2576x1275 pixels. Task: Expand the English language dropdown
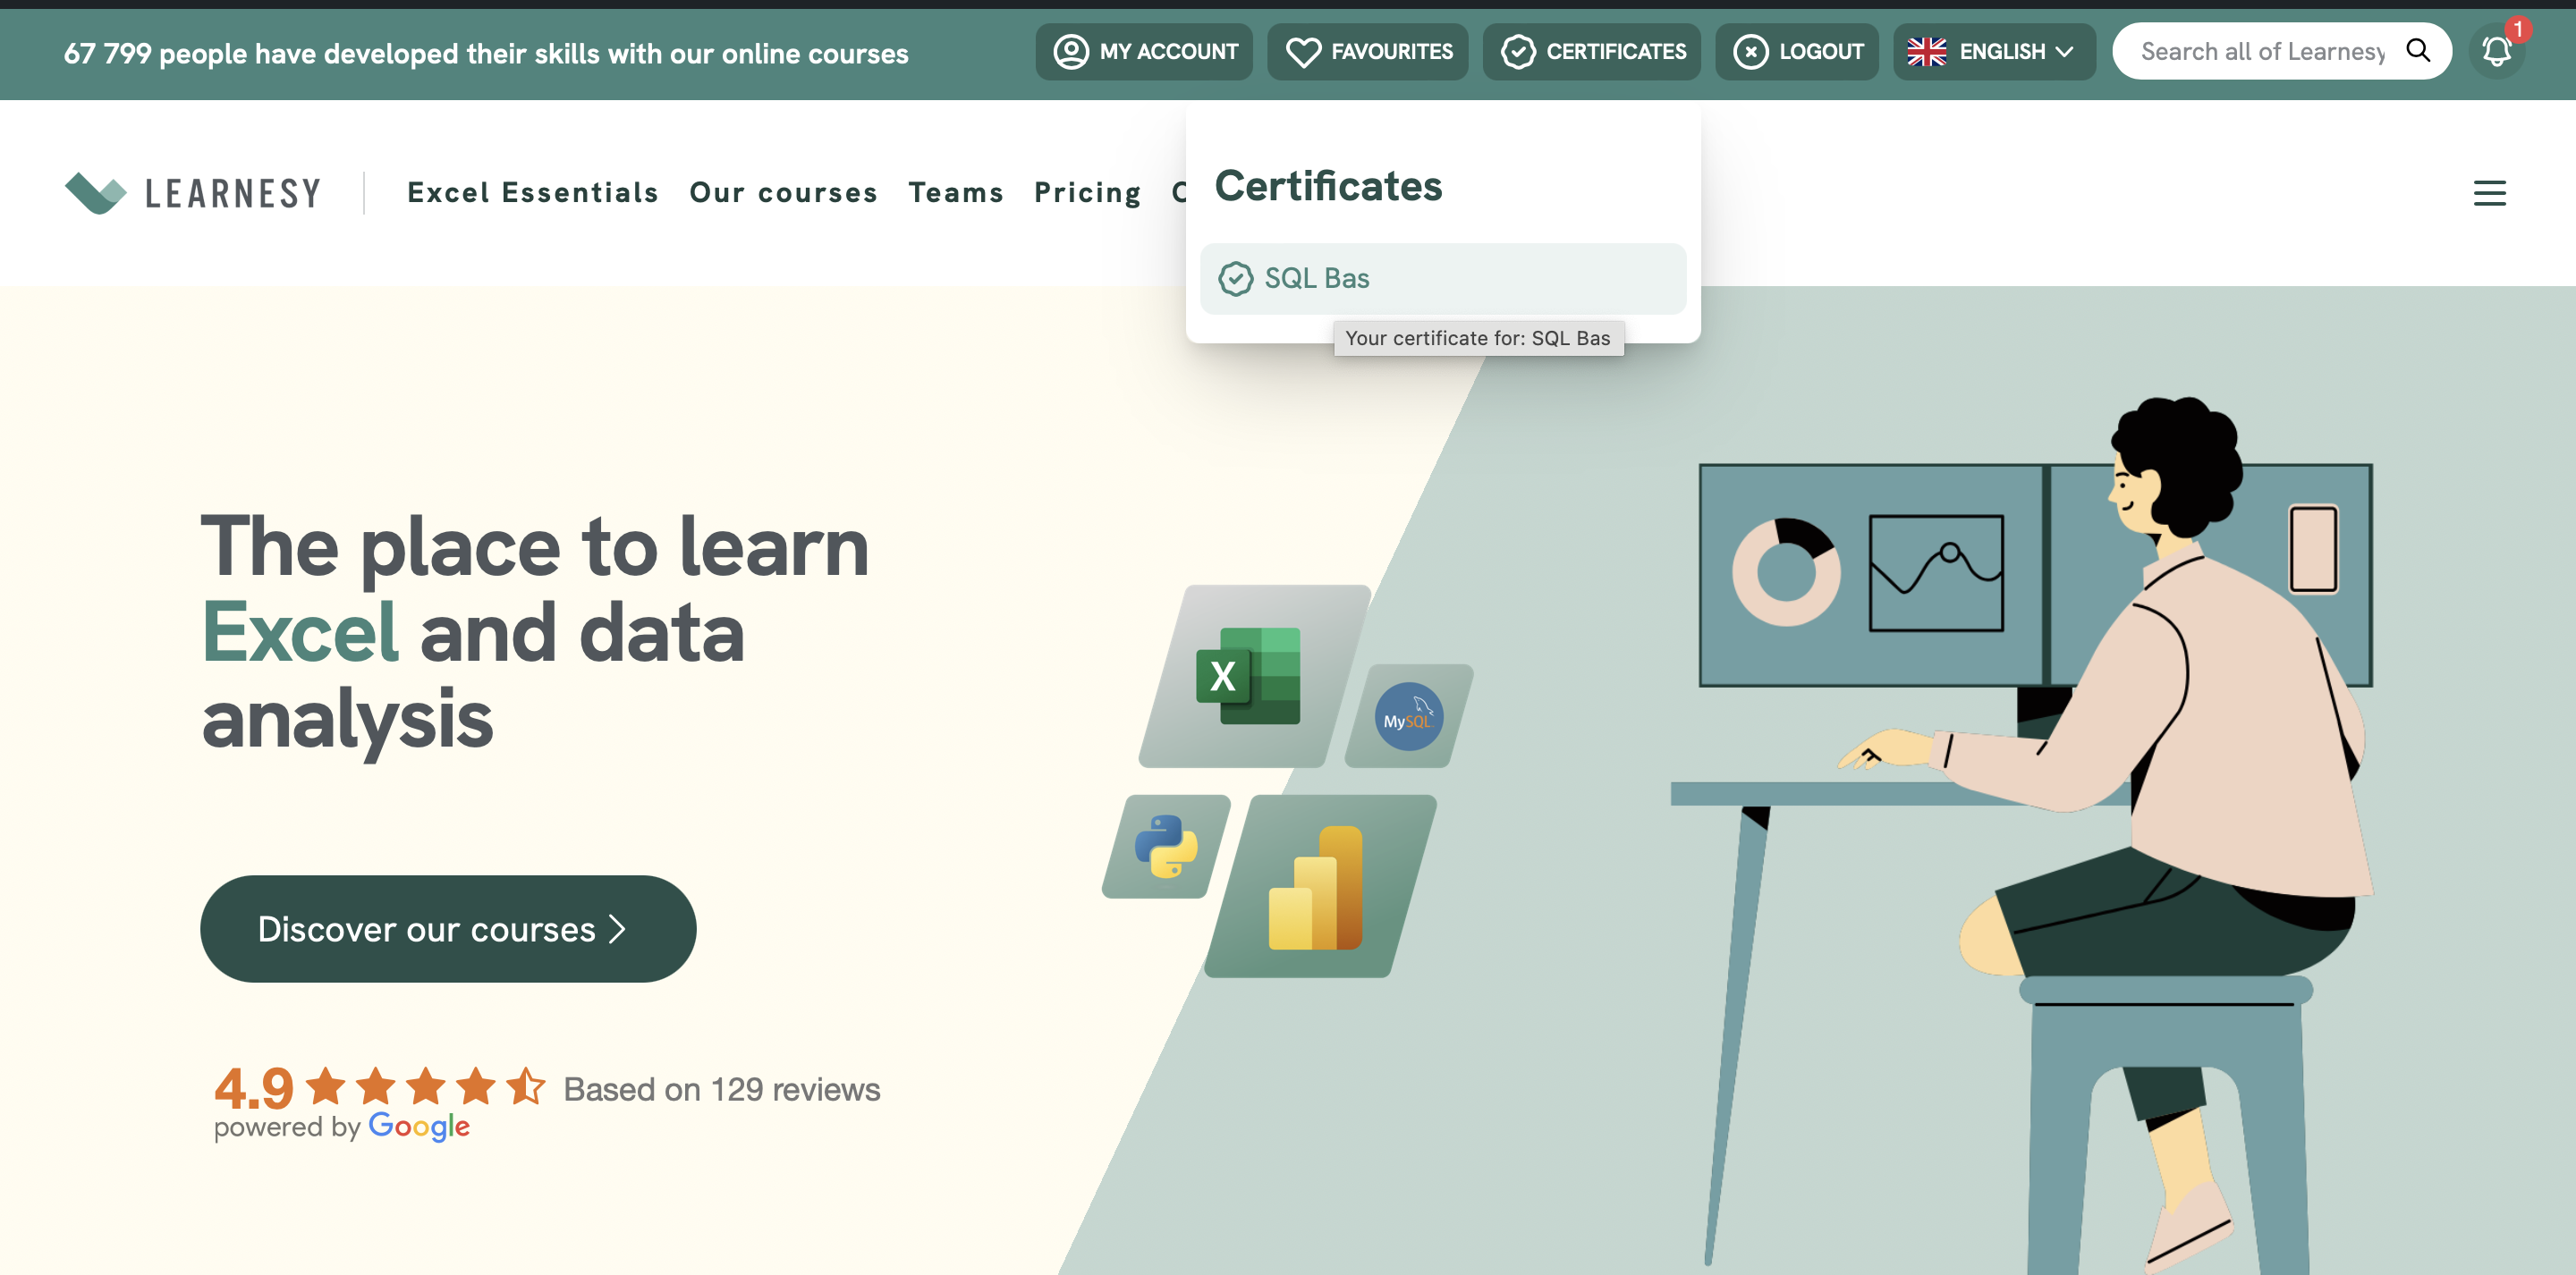point(1993,51)
